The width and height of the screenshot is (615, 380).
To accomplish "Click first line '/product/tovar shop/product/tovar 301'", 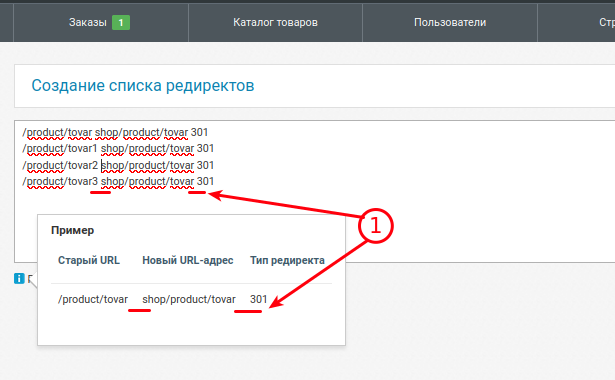I will (115, 133).
